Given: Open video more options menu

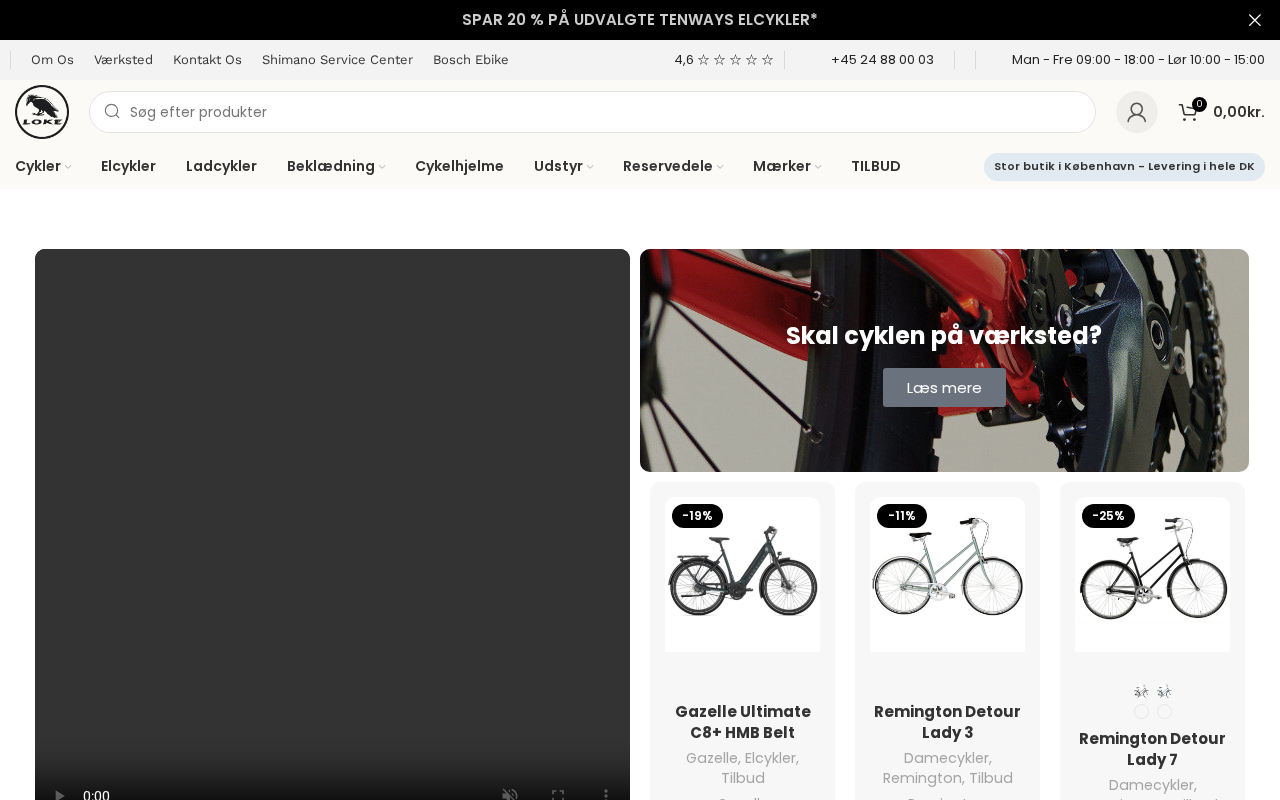Looking at the screenshot, I should tap(606, 796).
